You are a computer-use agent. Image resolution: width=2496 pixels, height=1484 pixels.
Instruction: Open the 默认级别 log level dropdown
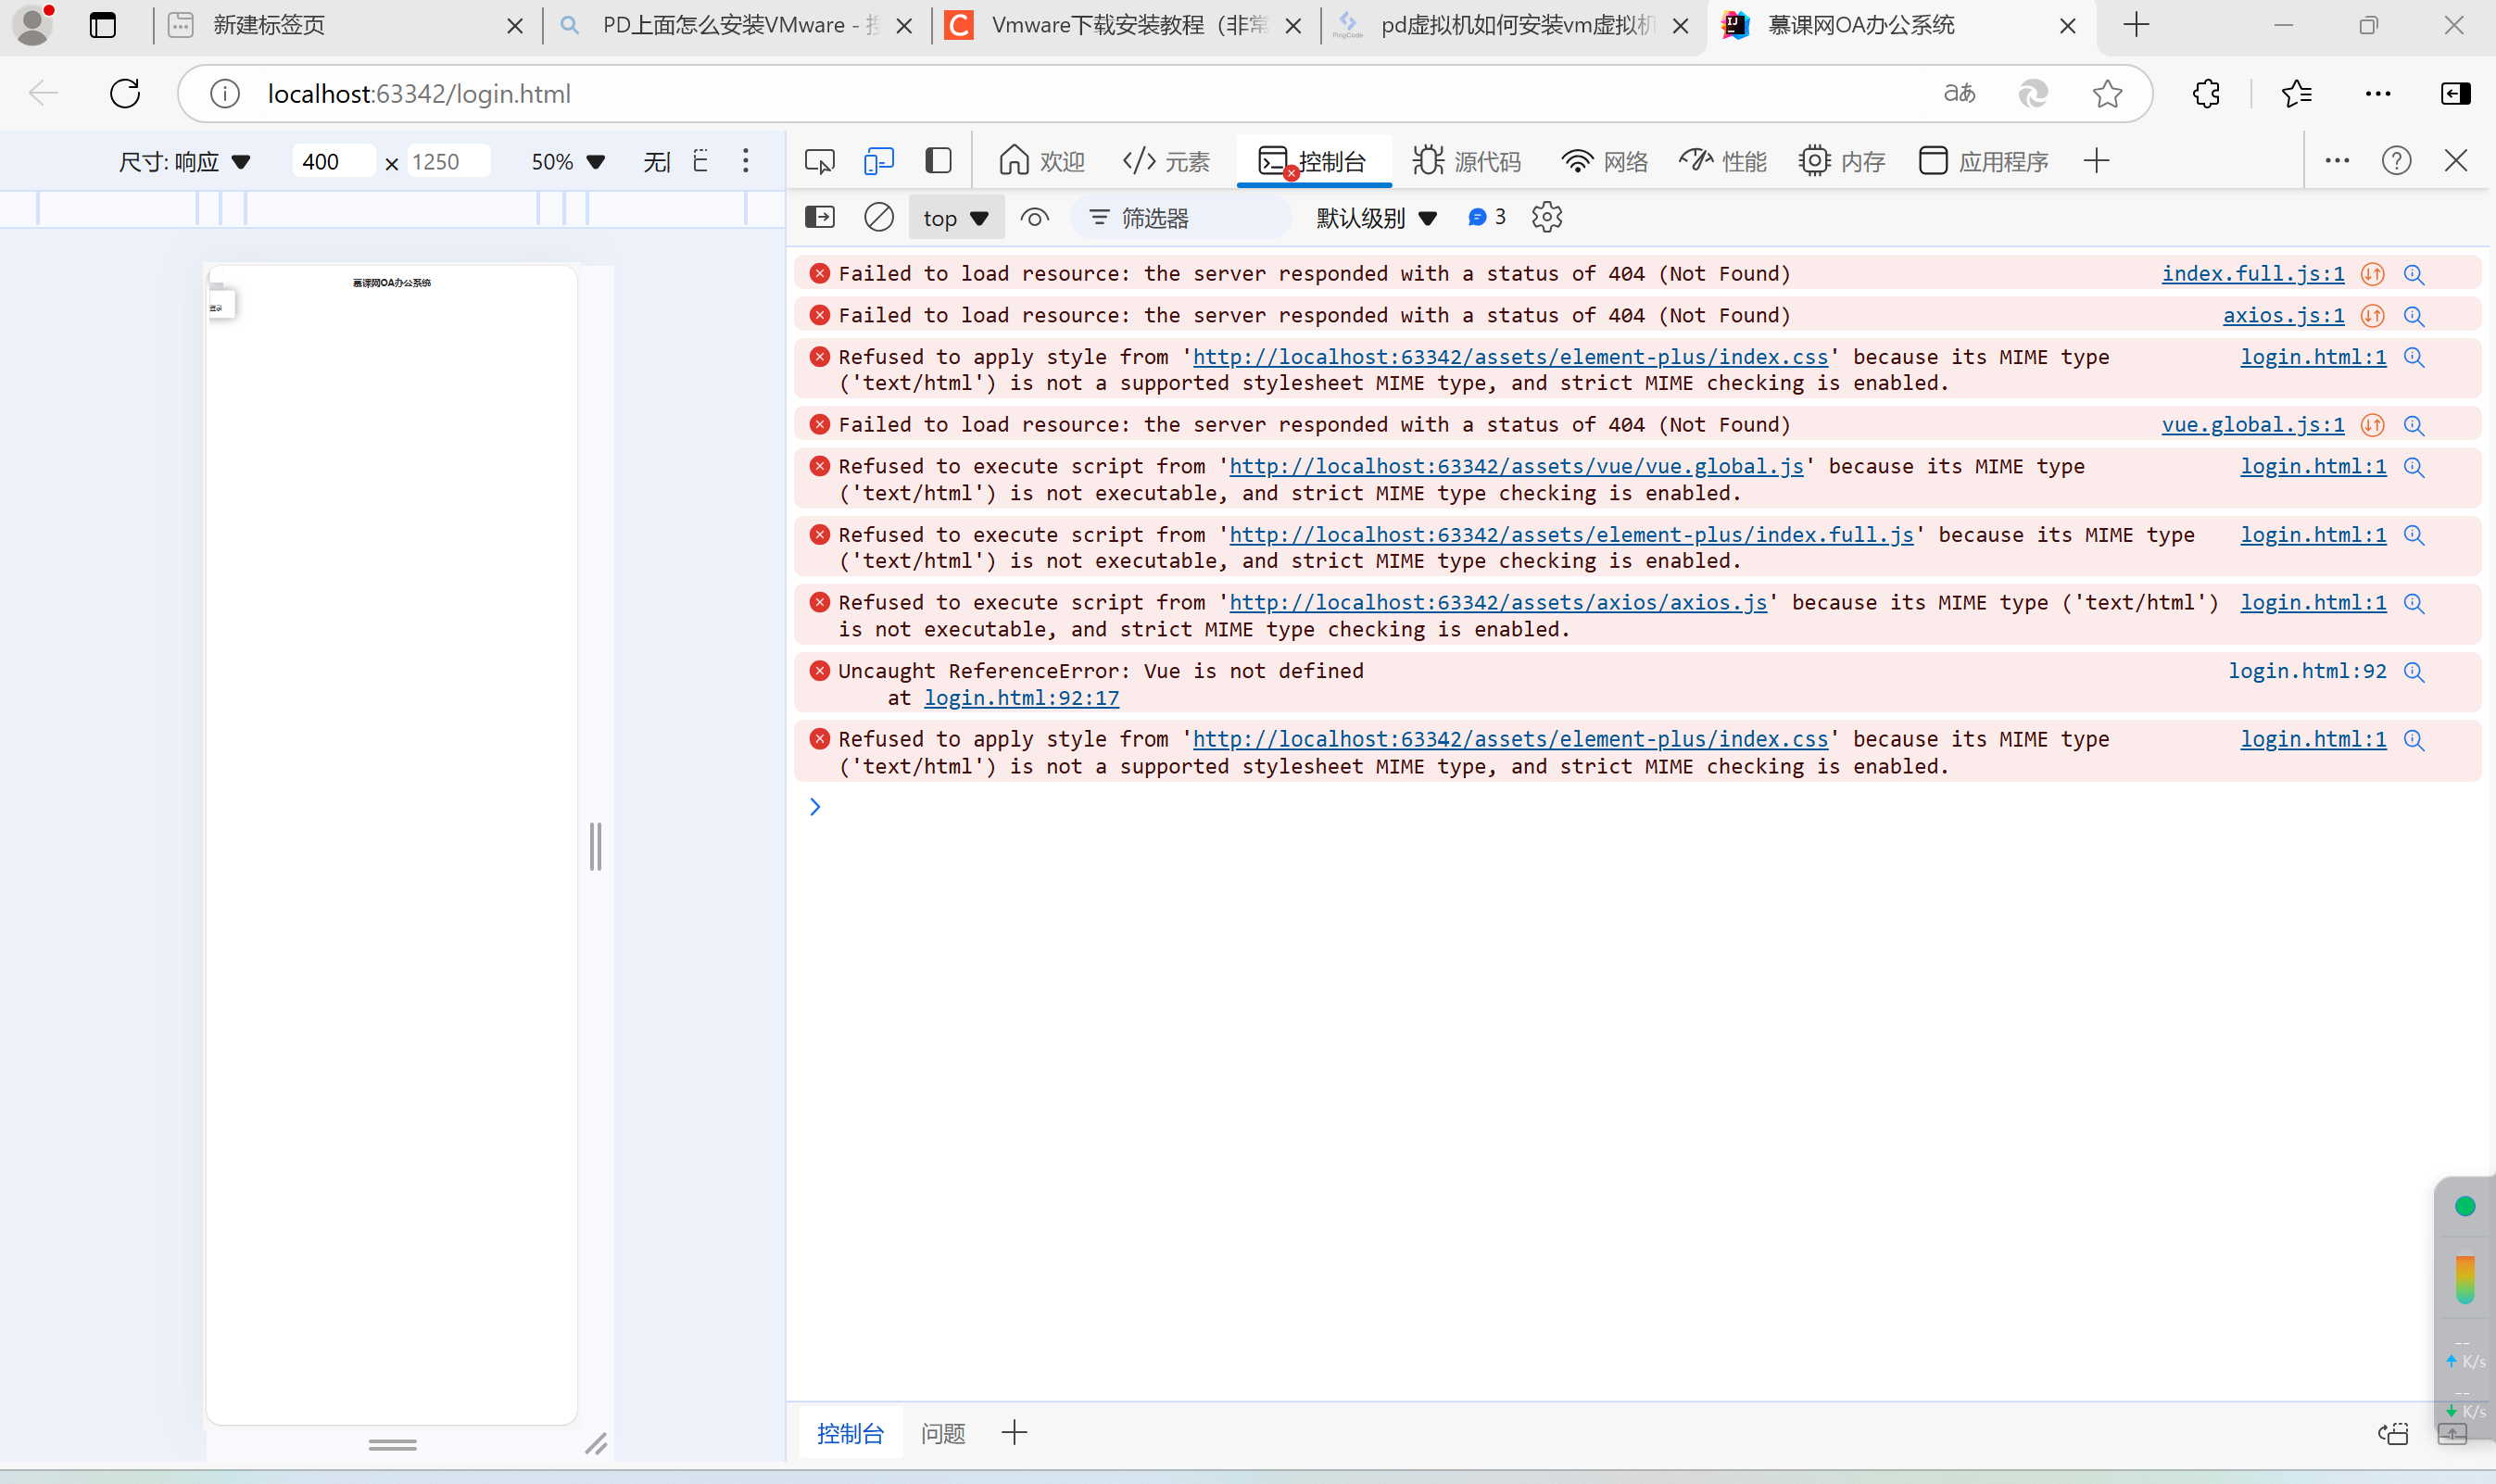pos(1376,218)
